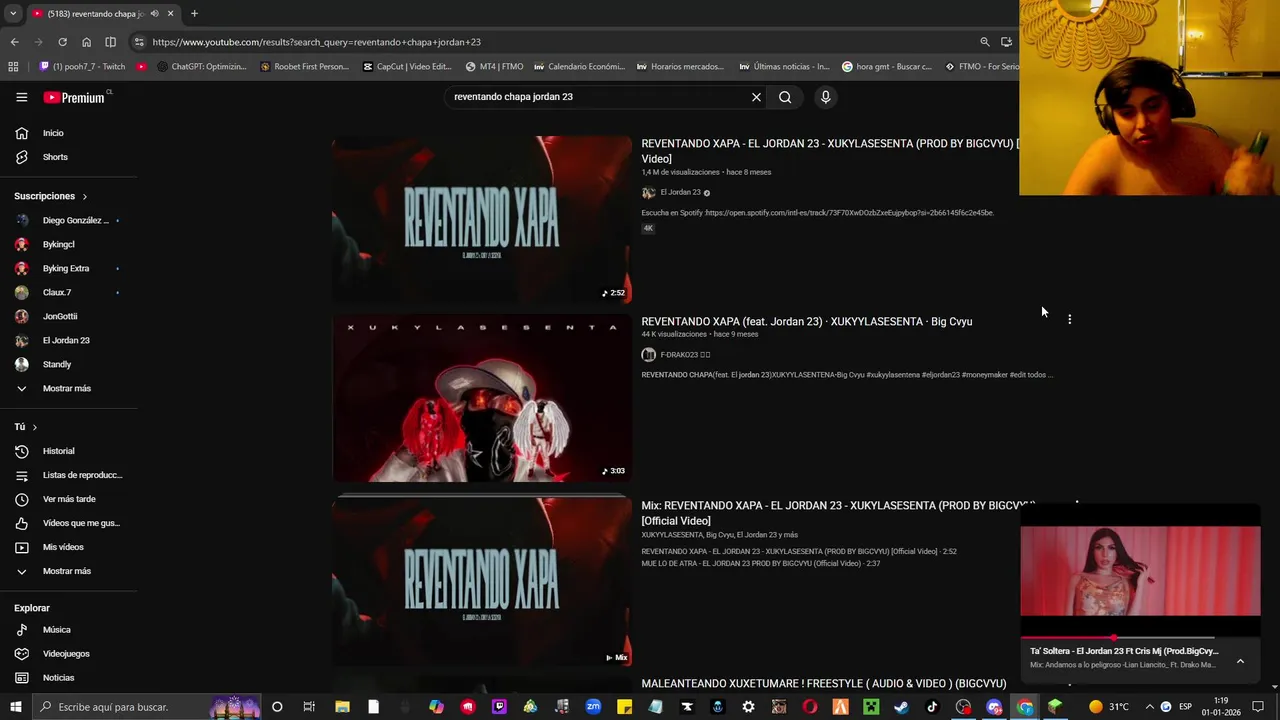Reload the current page

tap(62, 42)
